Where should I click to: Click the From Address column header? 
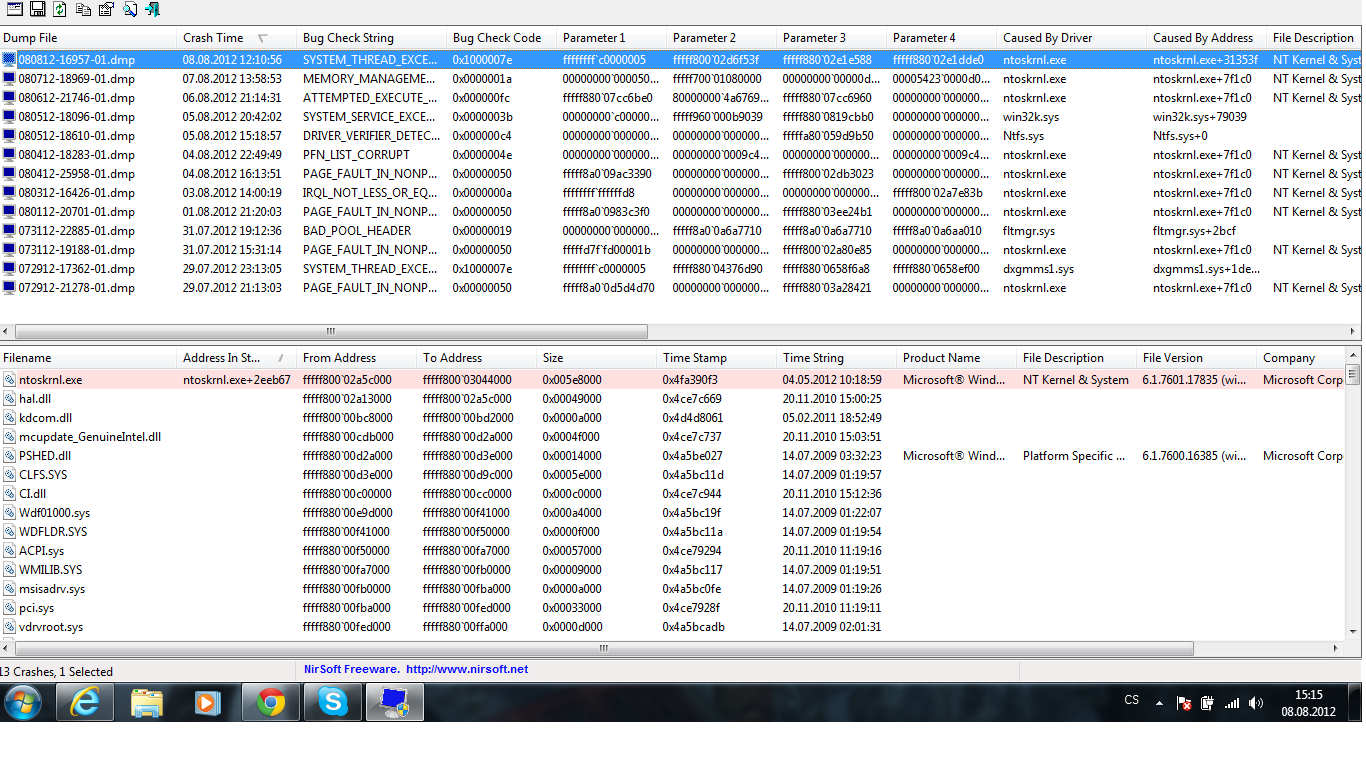[x=358, y=358]
